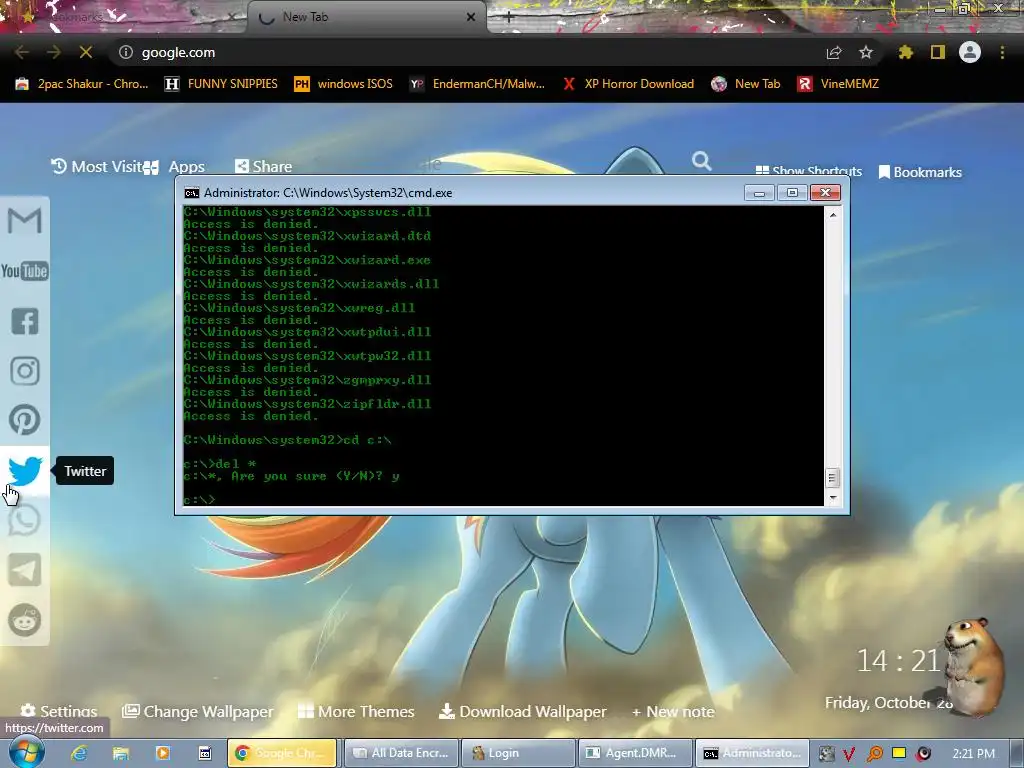Click the hamster desktop mascot
Viewport: 1024px width, 768px height.
pyautogui.click(x=973, y=666)
